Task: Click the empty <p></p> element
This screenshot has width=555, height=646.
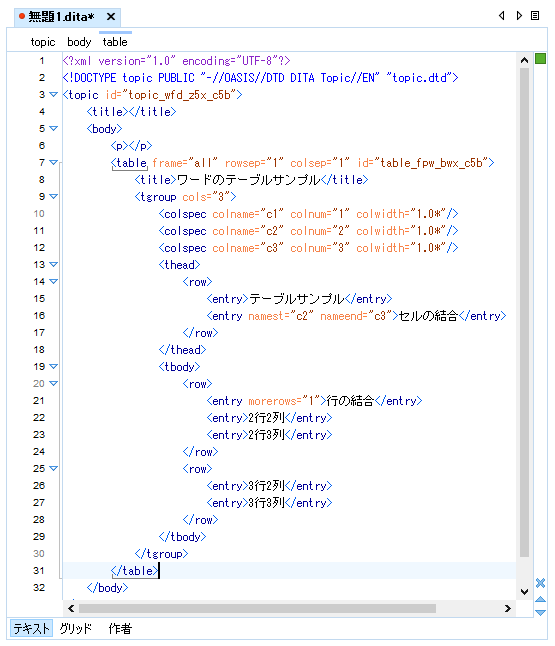Action: point(131,146)
